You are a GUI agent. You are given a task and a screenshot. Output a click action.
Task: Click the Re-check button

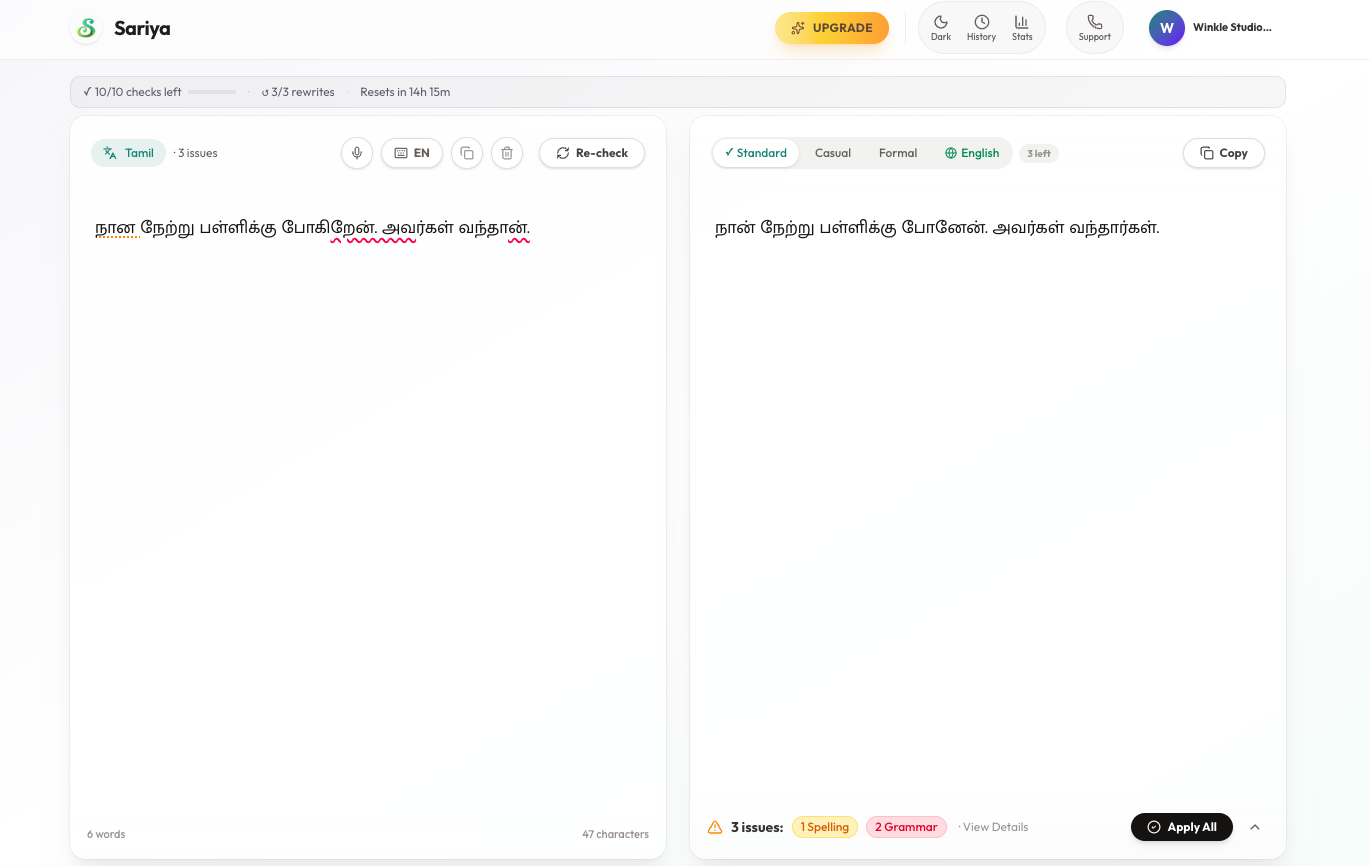[x=592, y=153]
